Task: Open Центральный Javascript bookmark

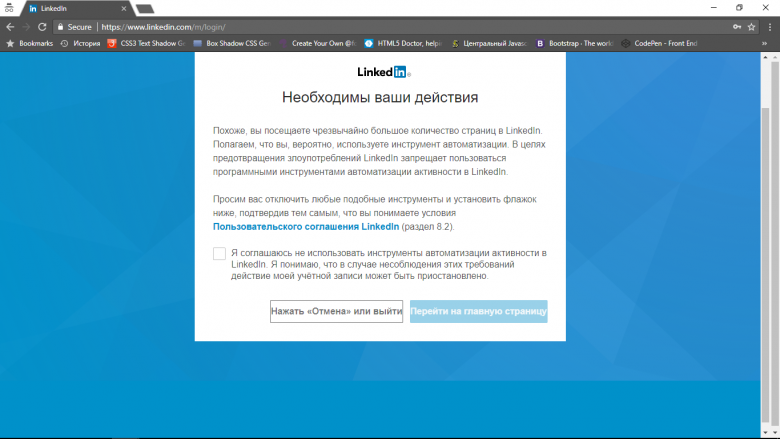Action: [489, 43]
